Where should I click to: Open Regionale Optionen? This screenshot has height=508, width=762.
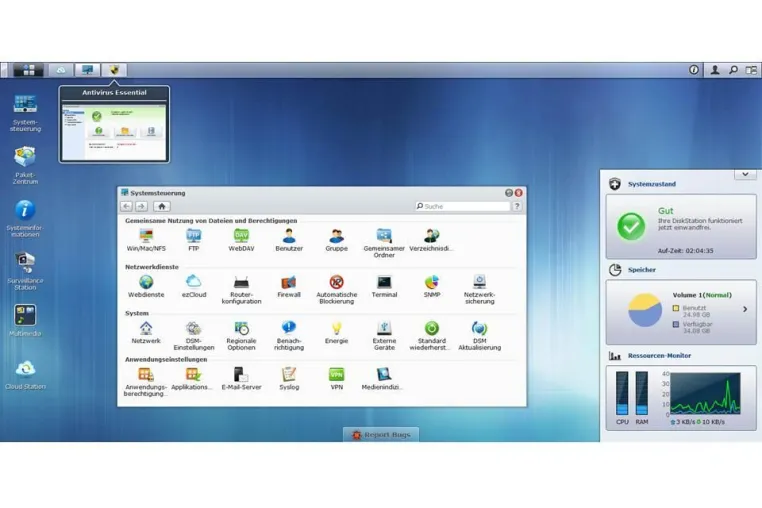coord(241,336)
